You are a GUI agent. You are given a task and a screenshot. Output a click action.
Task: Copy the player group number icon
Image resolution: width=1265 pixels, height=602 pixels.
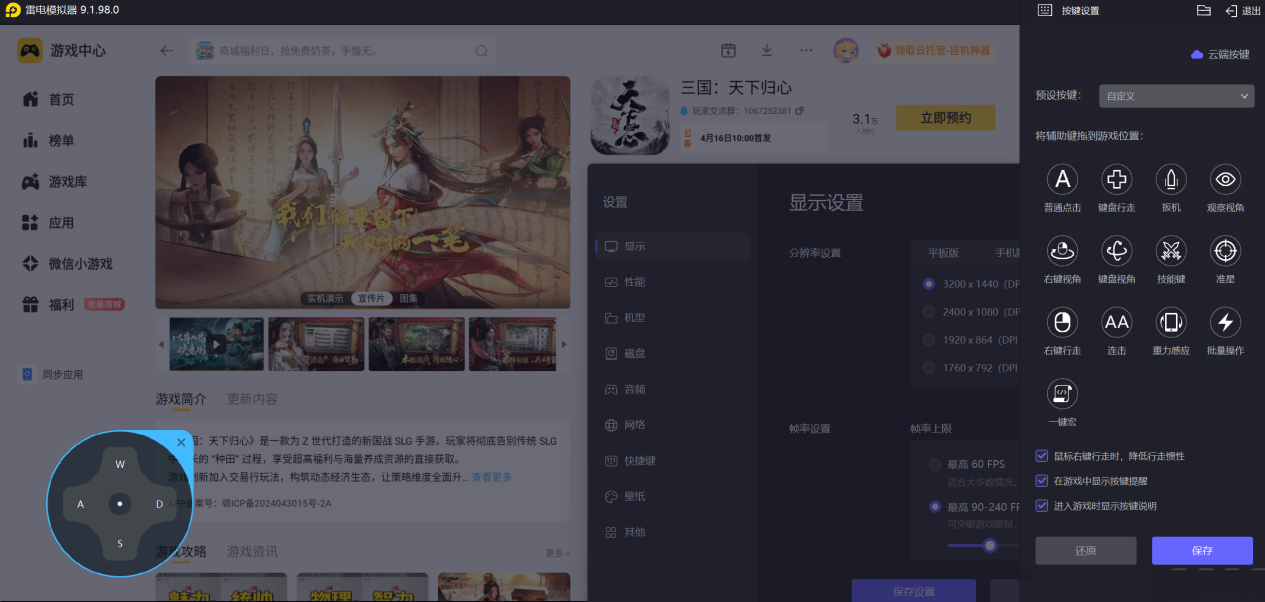[x=799, y=110]
